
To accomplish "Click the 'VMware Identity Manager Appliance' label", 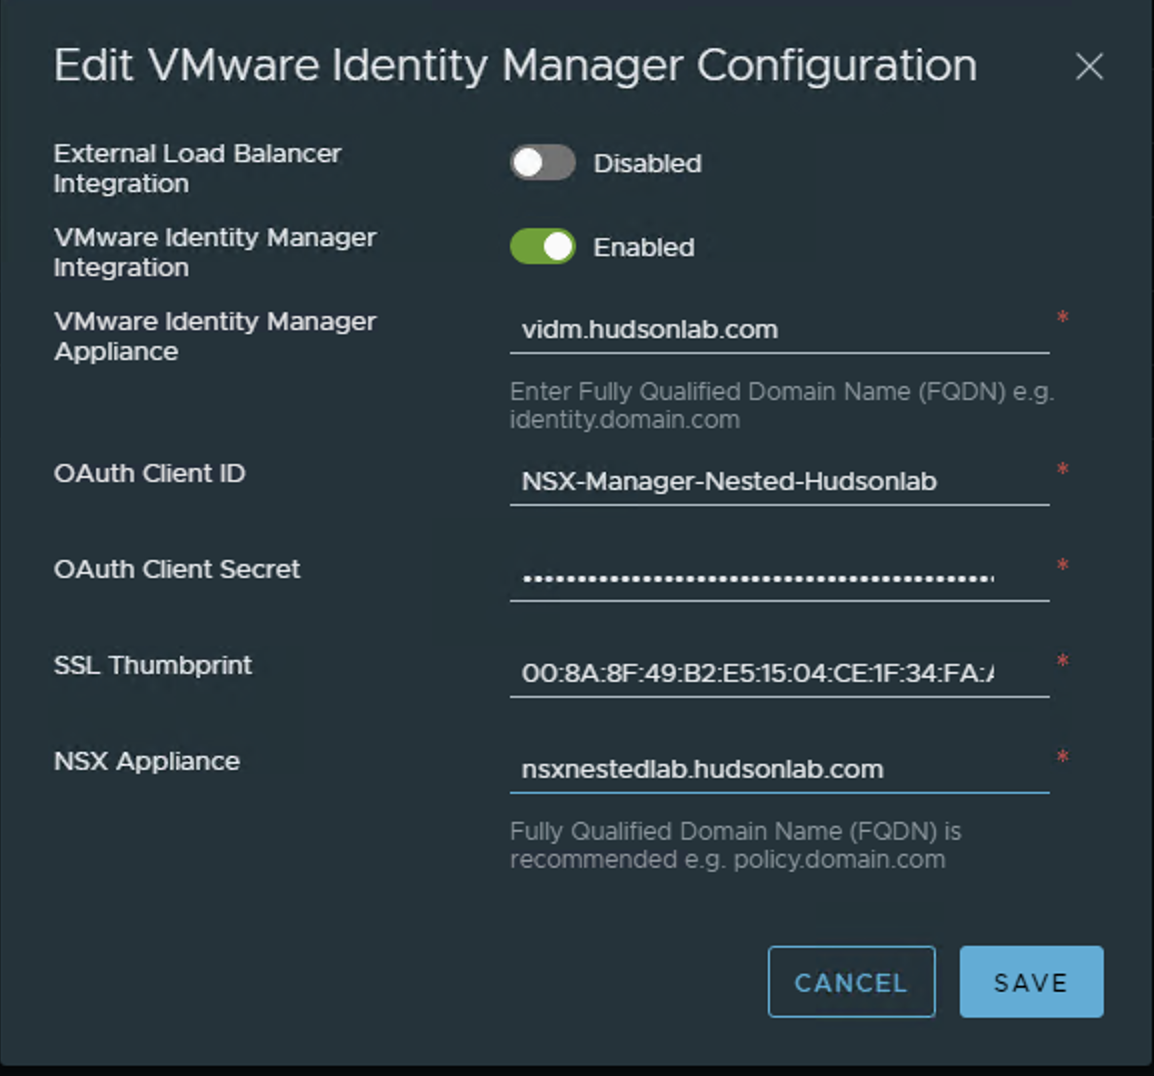I will coord(215,336).
